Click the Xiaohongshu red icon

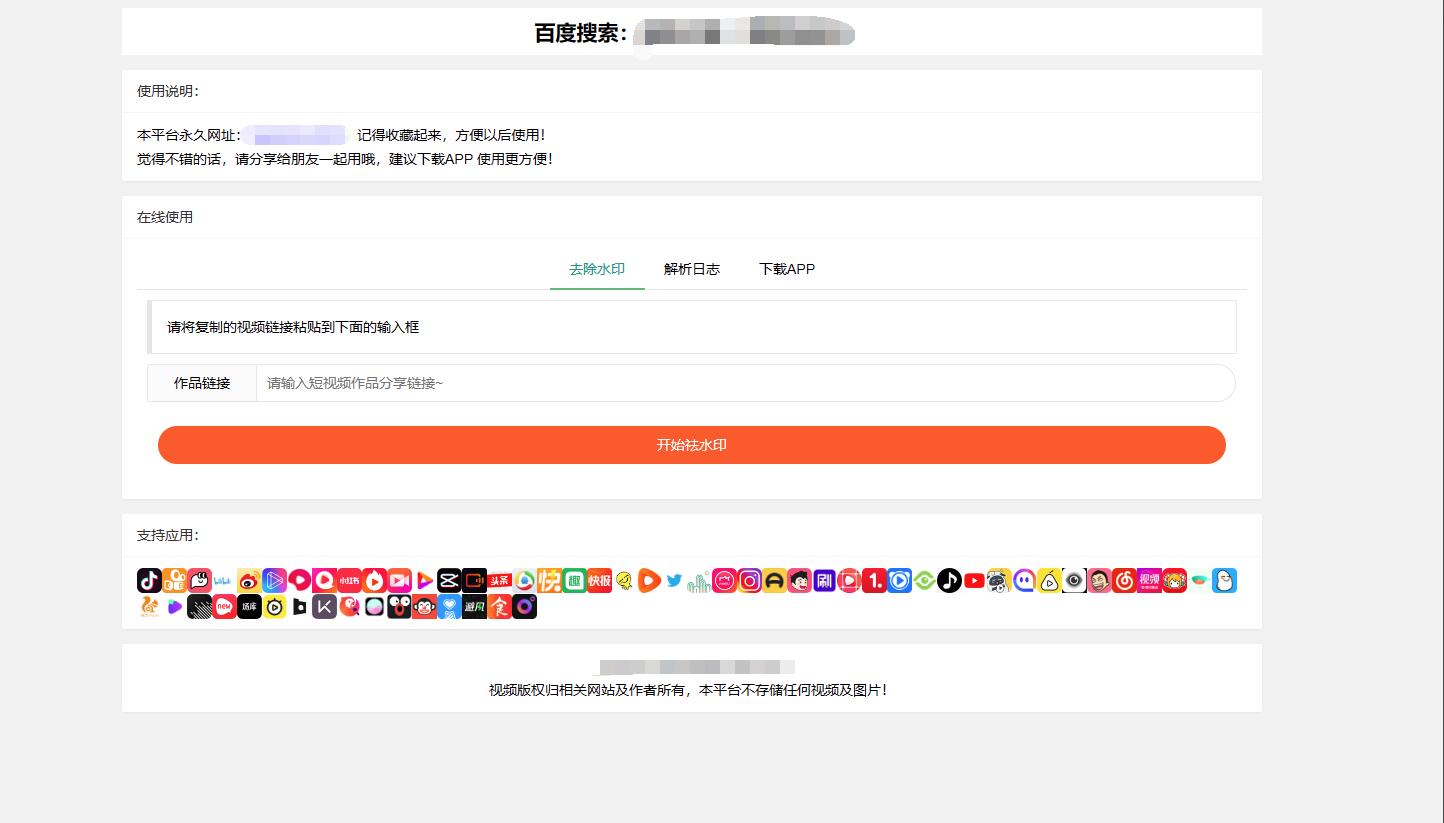349,580
